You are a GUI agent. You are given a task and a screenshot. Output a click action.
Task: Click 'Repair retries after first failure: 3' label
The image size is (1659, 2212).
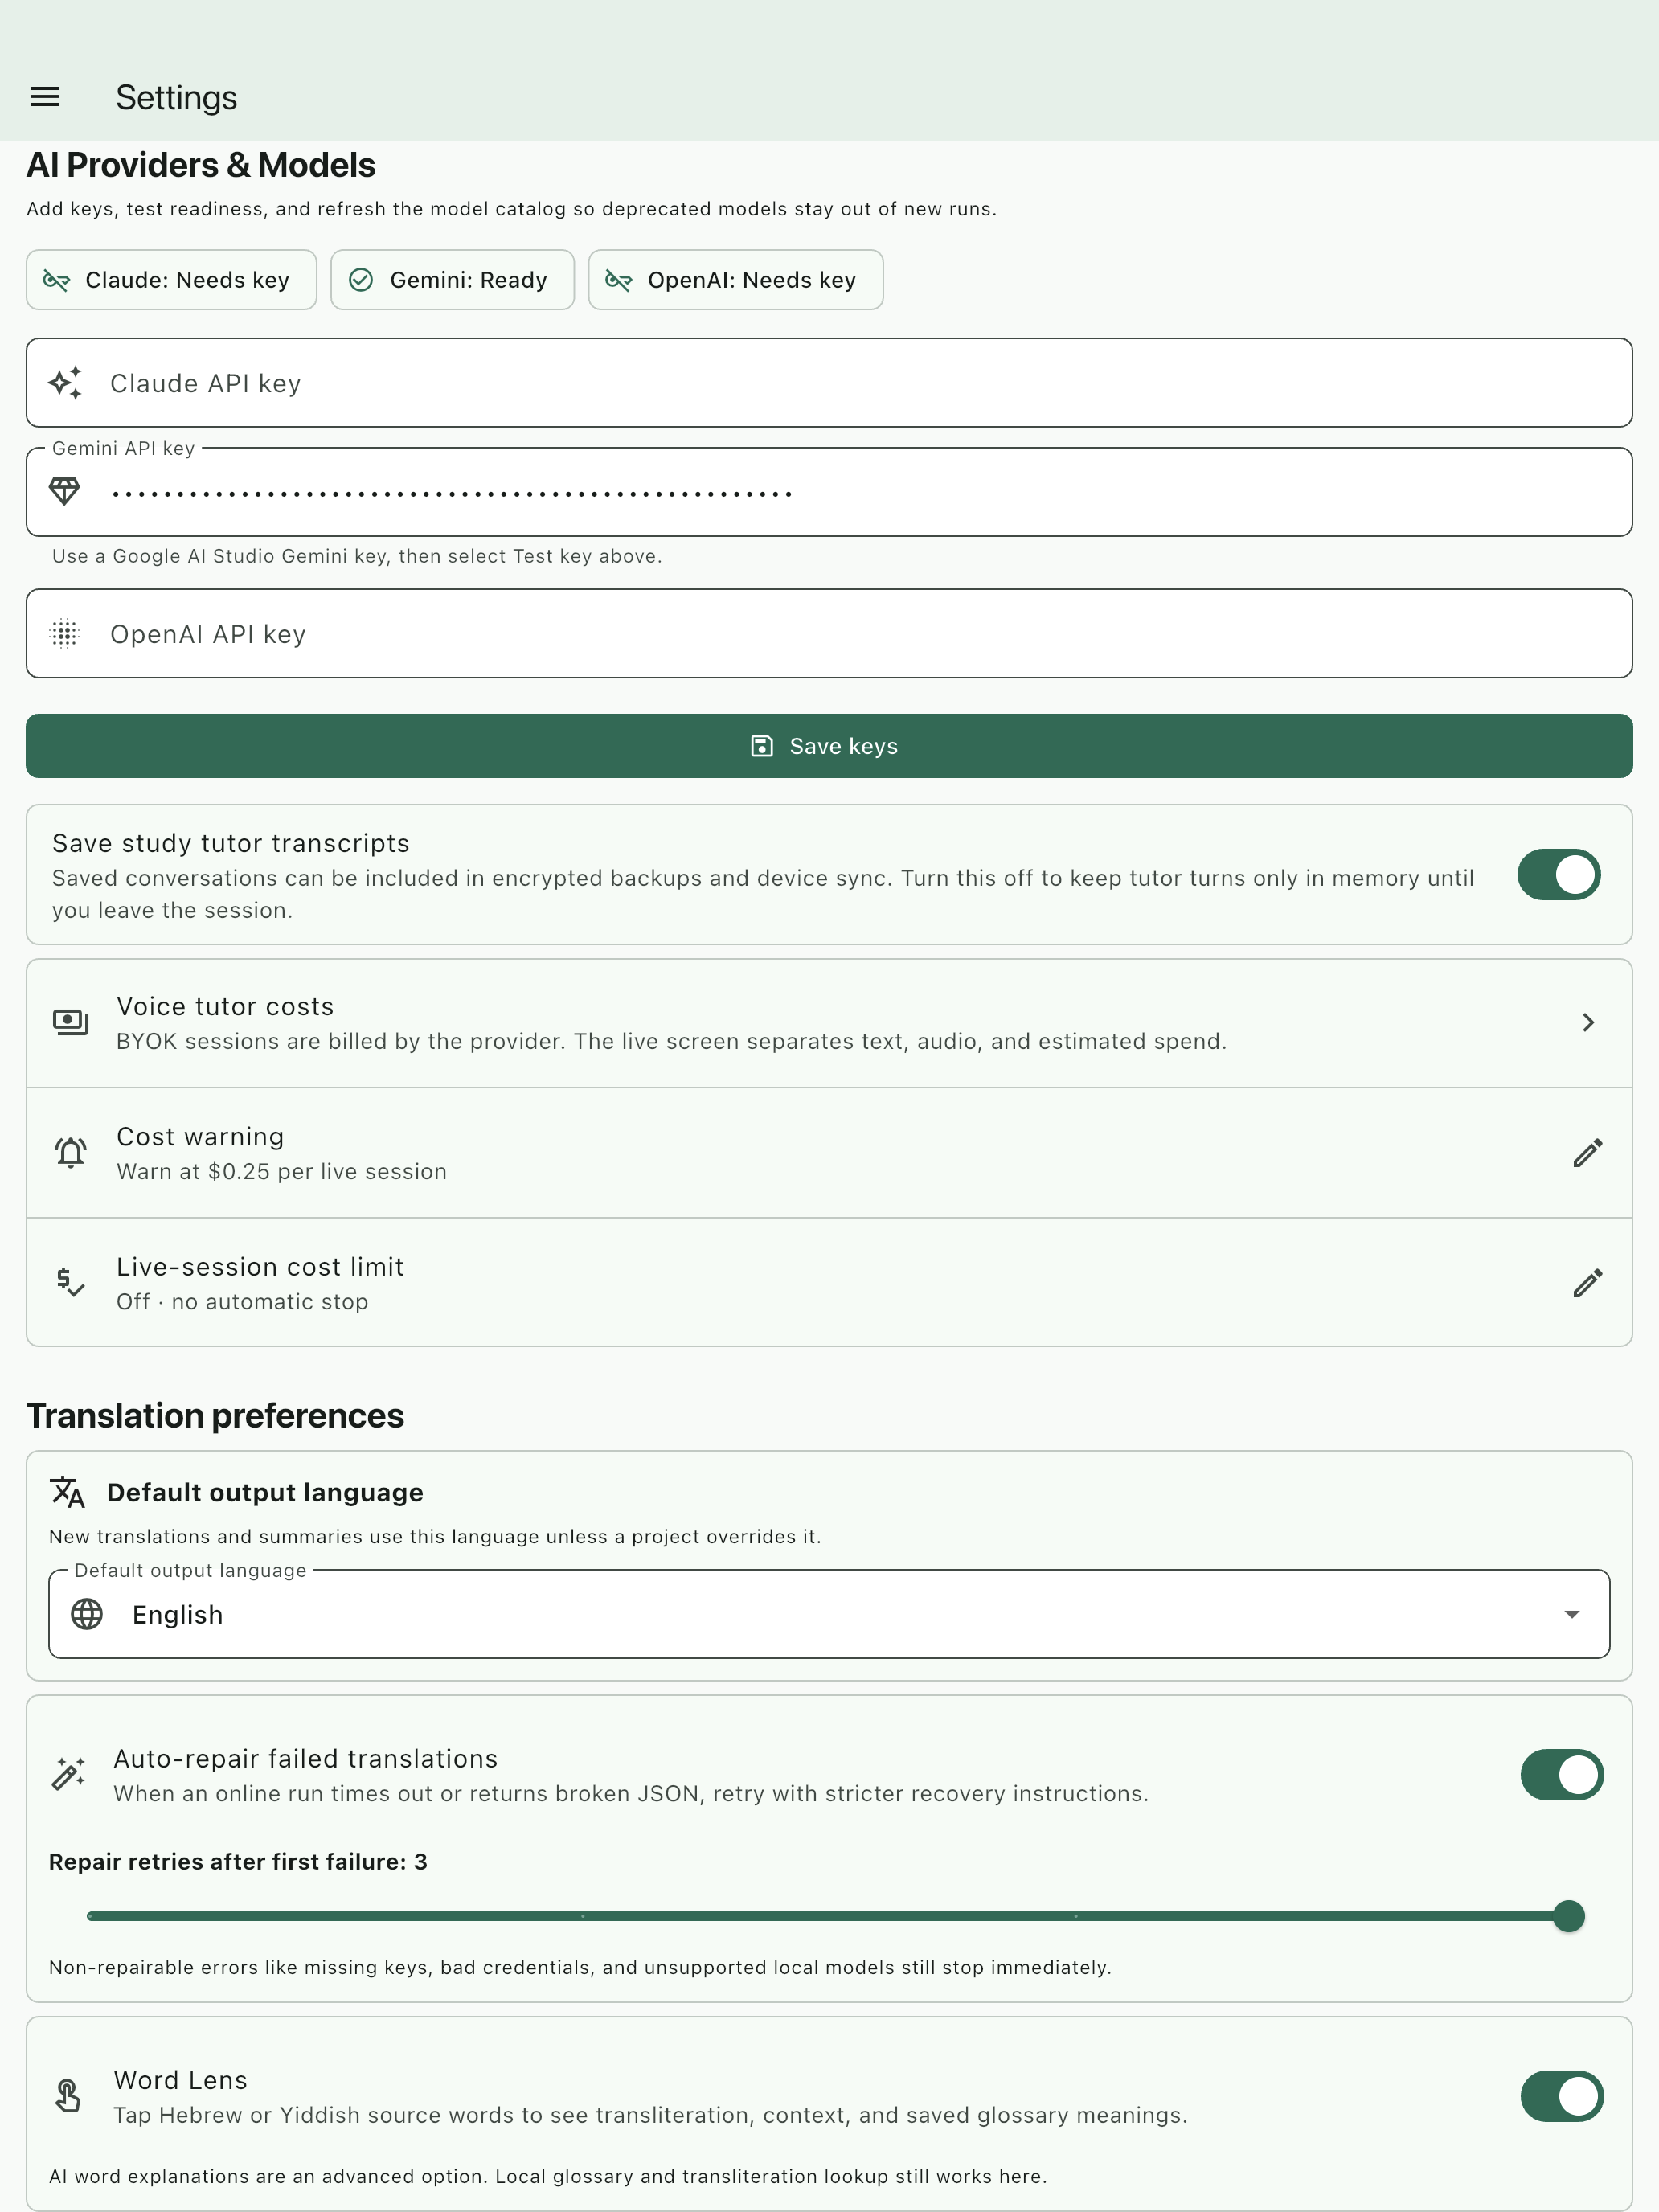click(238, 1861)
